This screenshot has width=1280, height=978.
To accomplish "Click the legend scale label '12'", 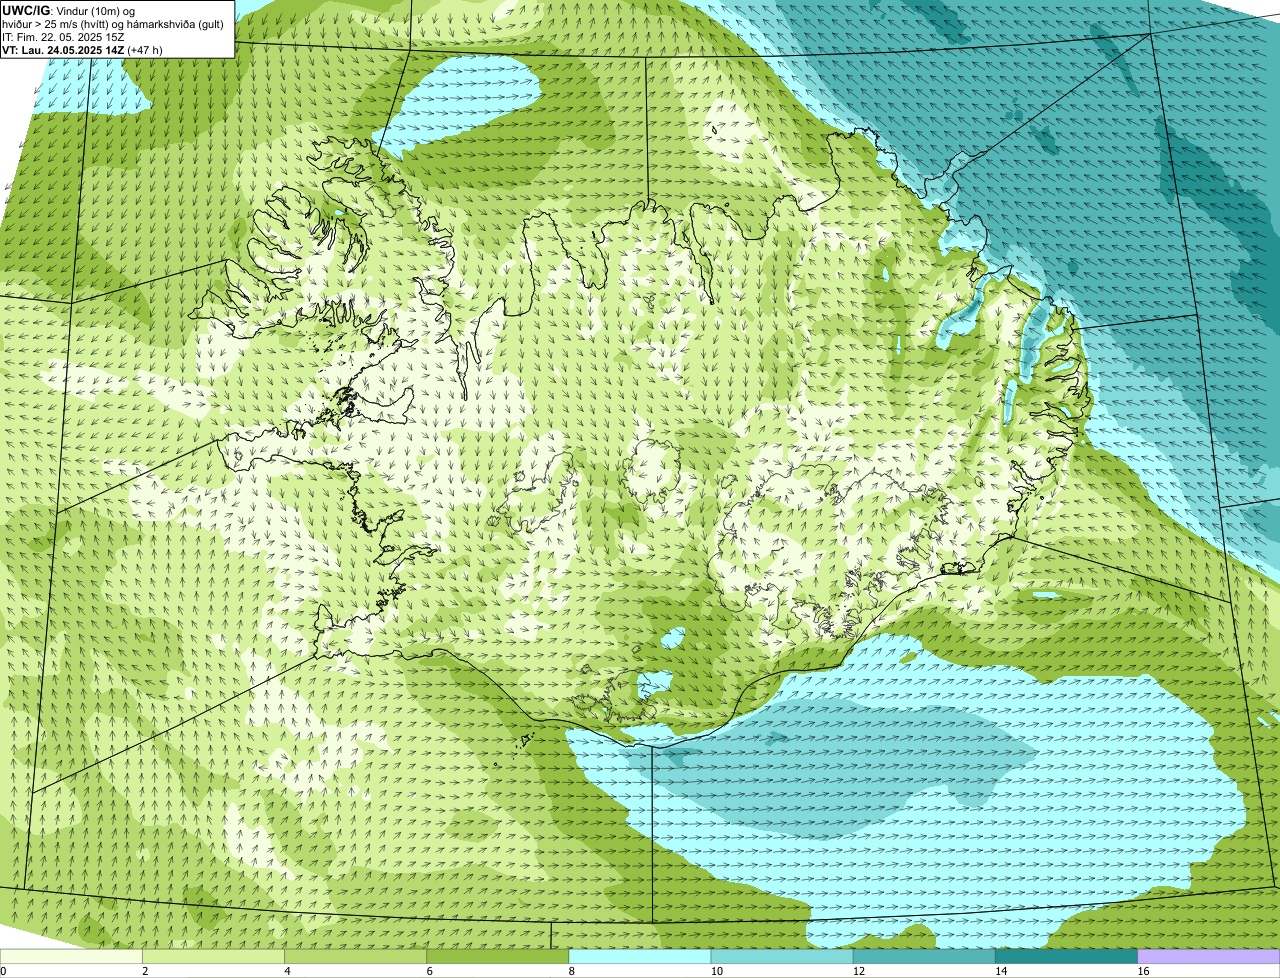I will pos(859,971).
